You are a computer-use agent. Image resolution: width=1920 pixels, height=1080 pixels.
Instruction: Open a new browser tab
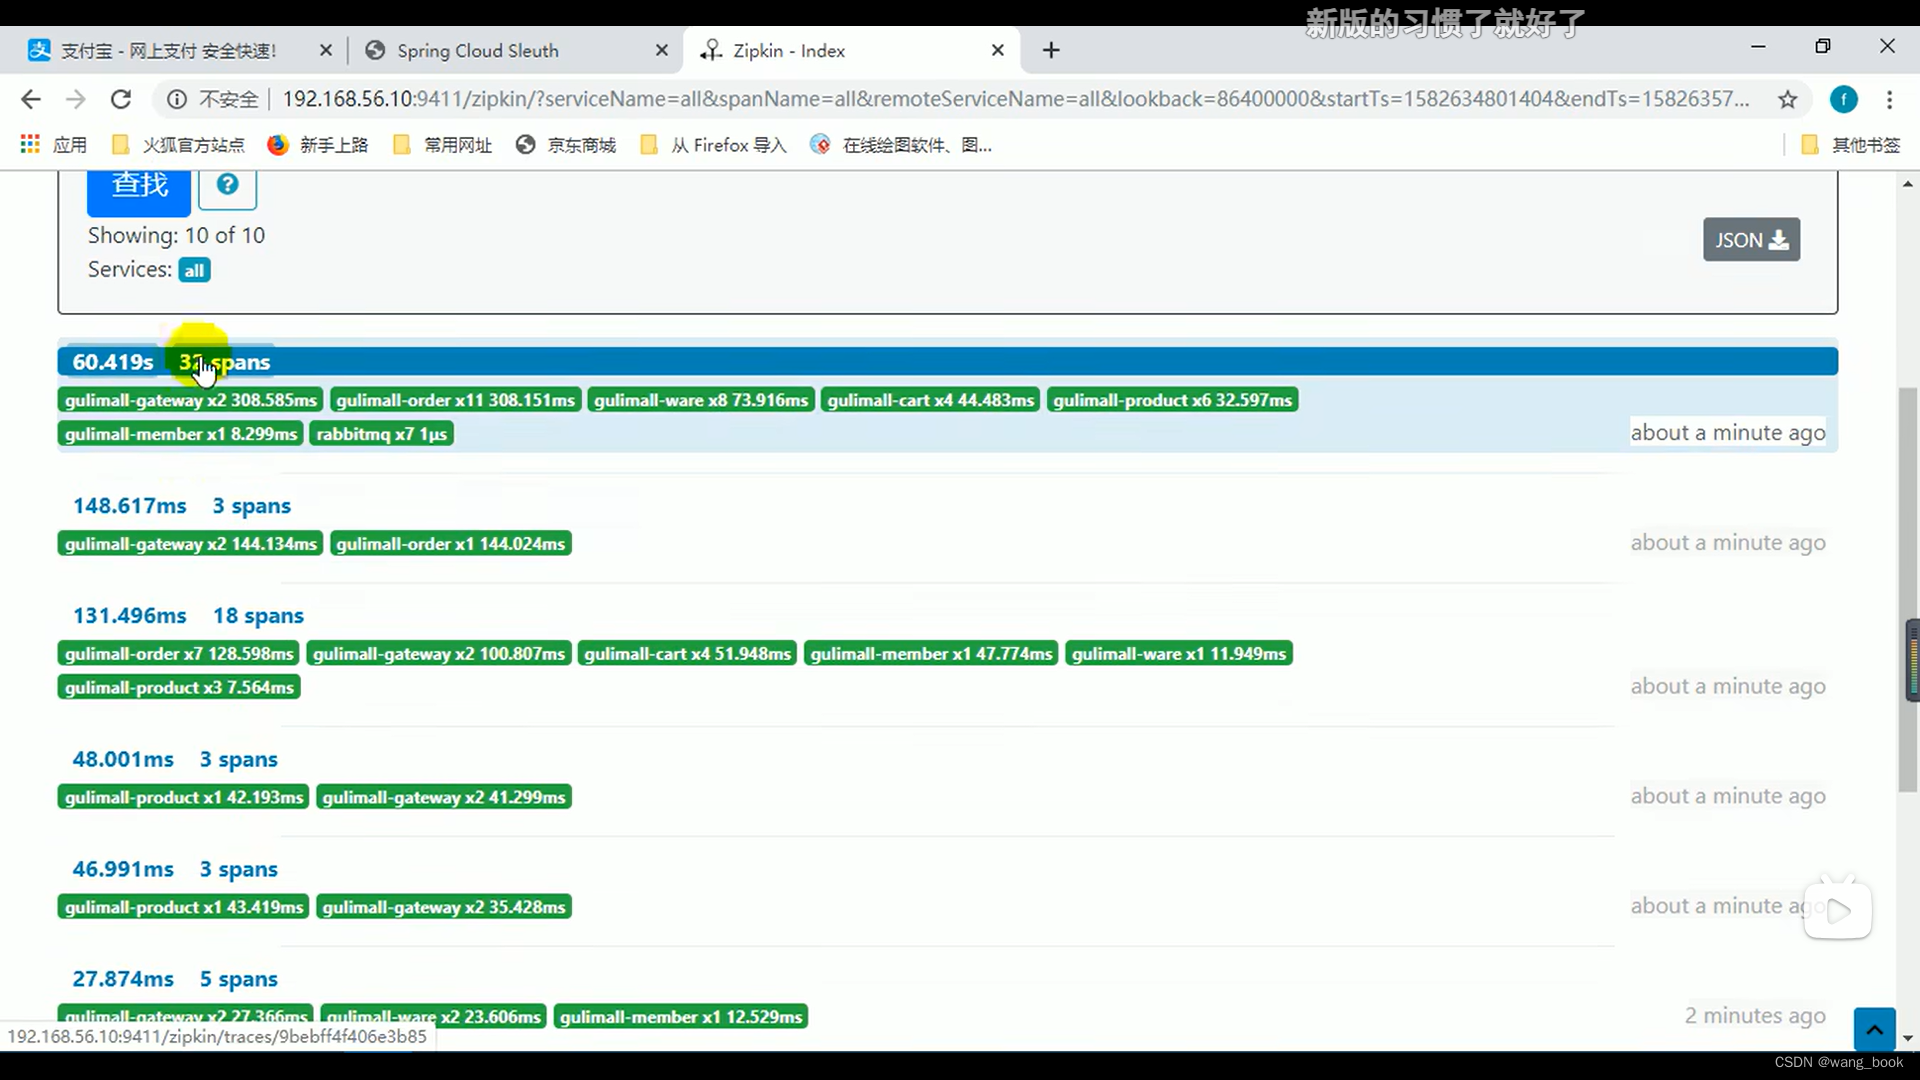click(x=1051, y=50)
